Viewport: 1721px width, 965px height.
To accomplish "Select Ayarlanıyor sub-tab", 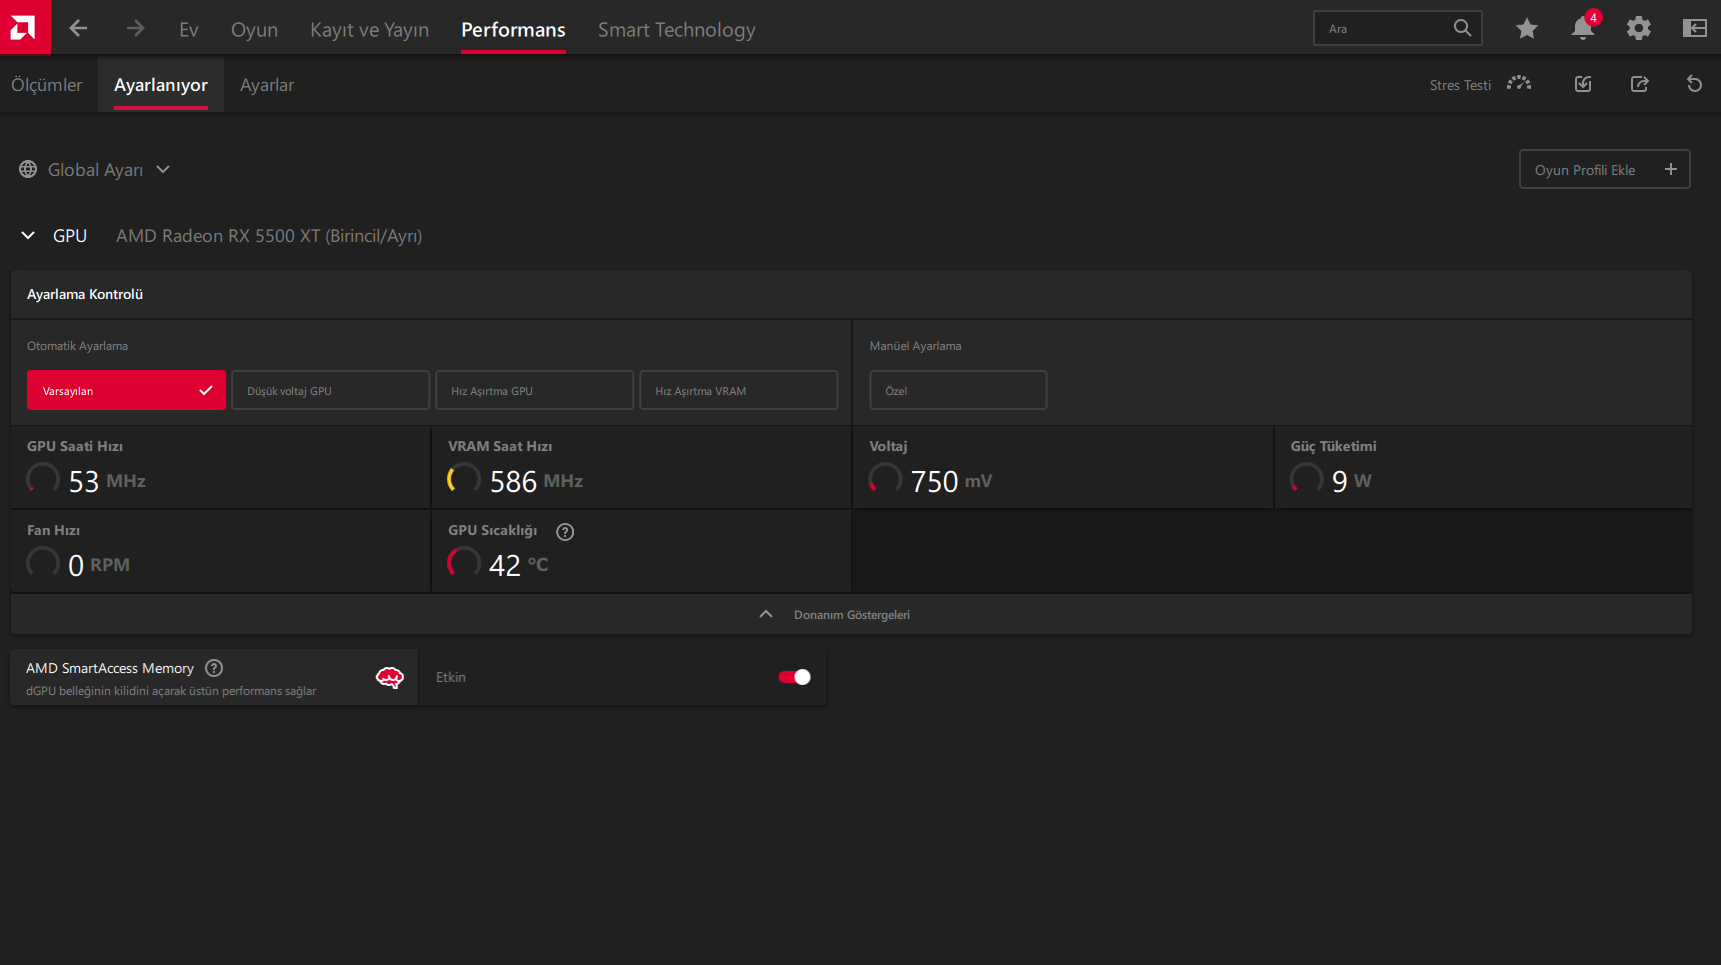I will (x=161, y=85).
